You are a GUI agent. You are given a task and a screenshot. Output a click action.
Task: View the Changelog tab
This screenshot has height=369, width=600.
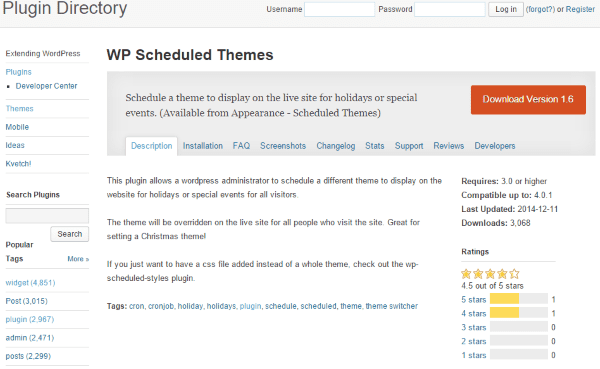[x=336, y=146]
